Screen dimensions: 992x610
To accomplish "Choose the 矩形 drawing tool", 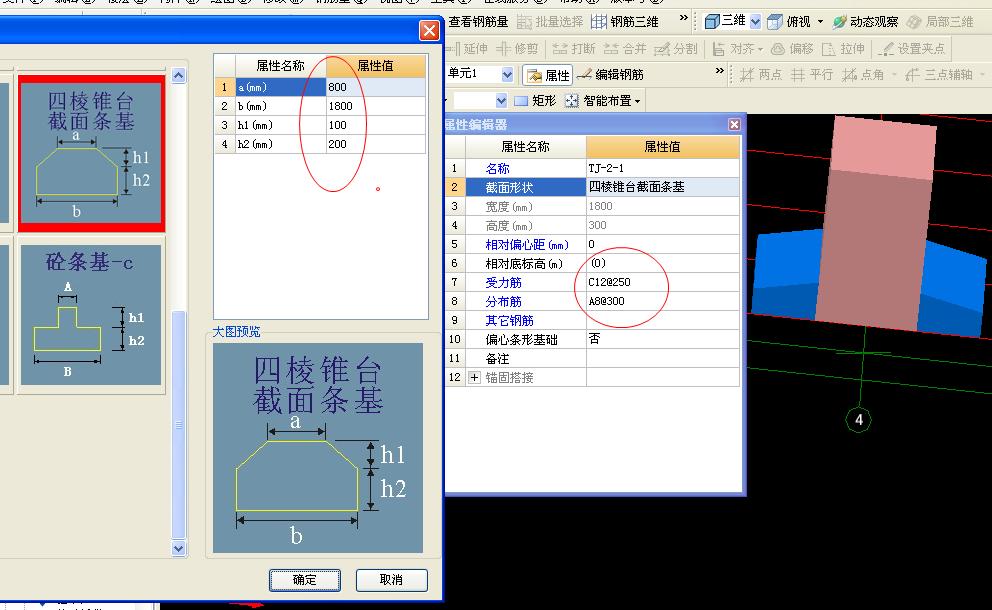I will point(535,101).
